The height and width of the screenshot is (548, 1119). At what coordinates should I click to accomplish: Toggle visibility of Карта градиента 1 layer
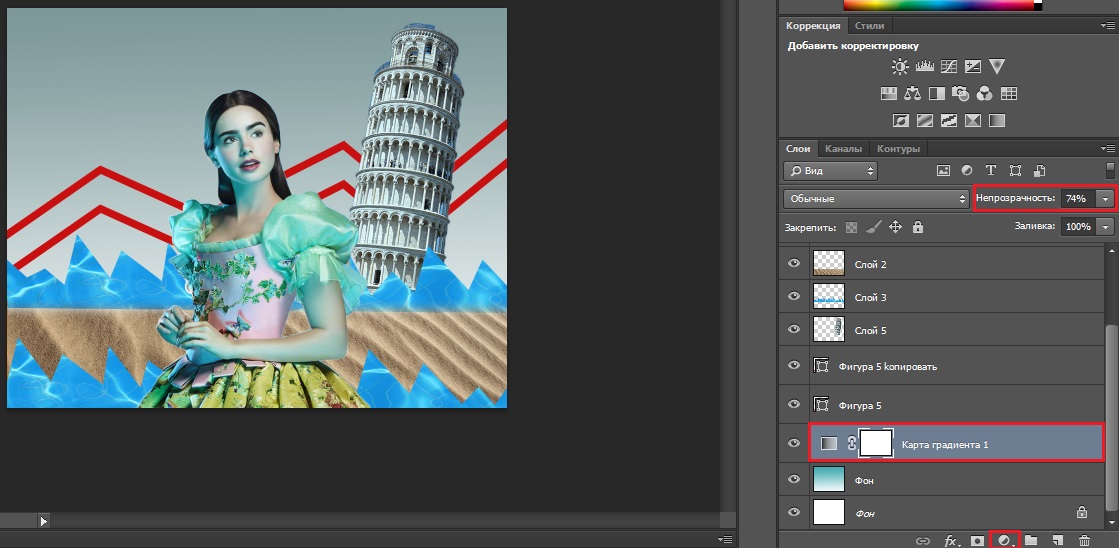pyautogui.click(x=794, y=443)
